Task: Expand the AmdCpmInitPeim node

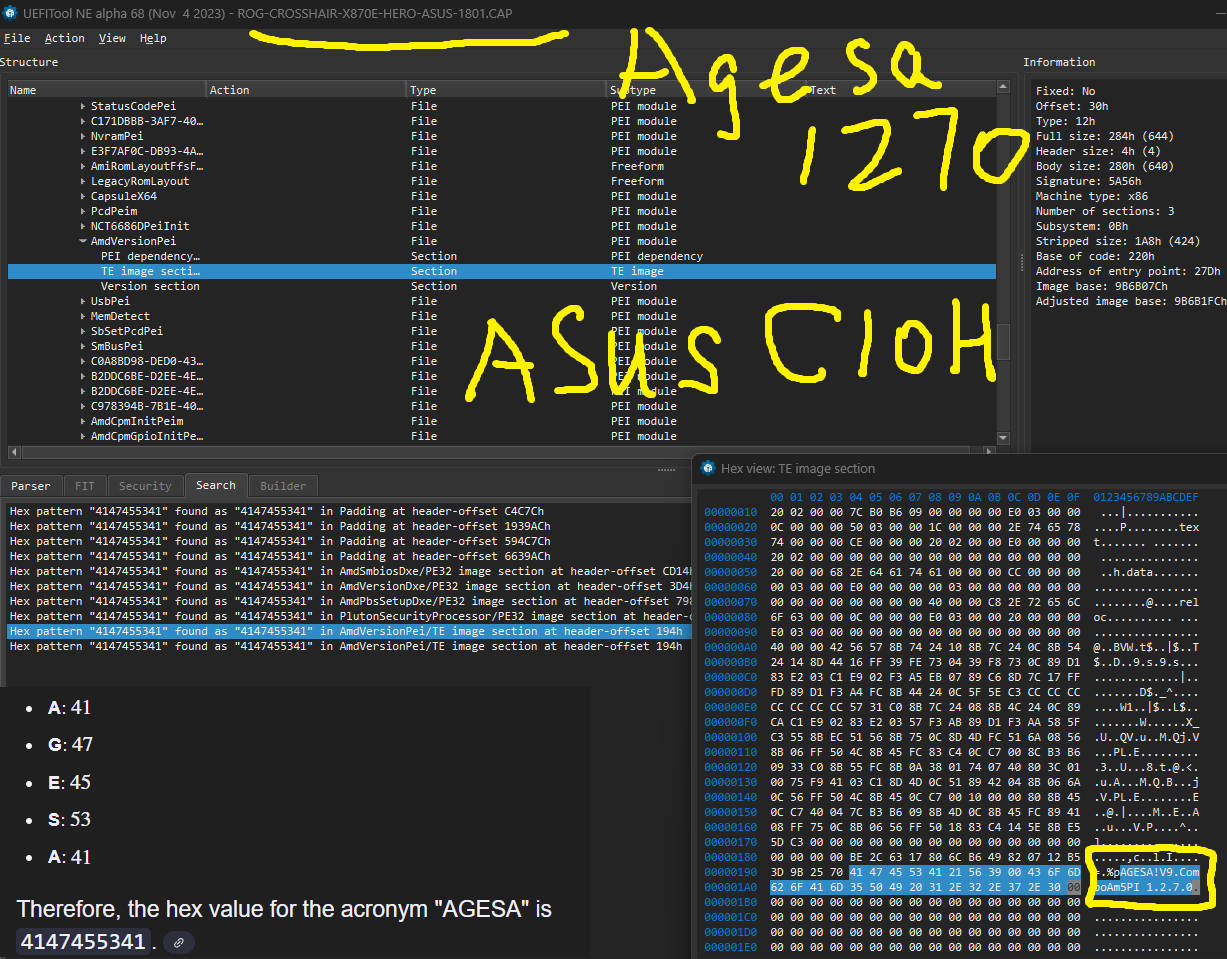Action: pos(82,421)
